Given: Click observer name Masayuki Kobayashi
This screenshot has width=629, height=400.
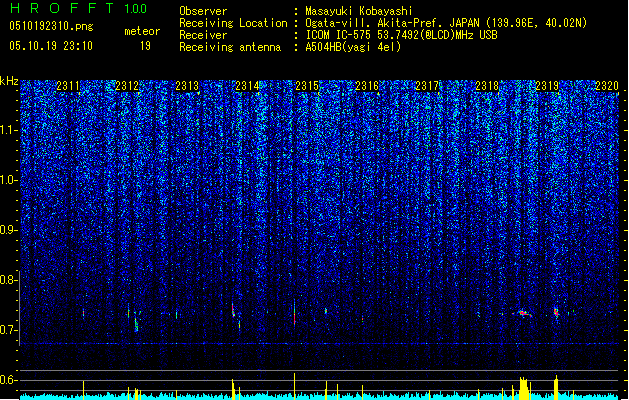Looking at the screenshot, I should point(359,11).
